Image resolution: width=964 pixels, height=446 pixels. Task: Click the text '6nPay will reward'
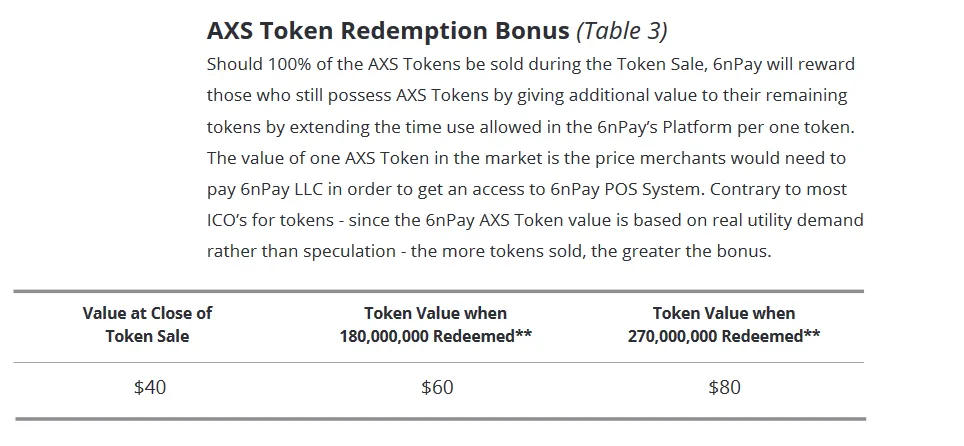click(x=784, y=64)
